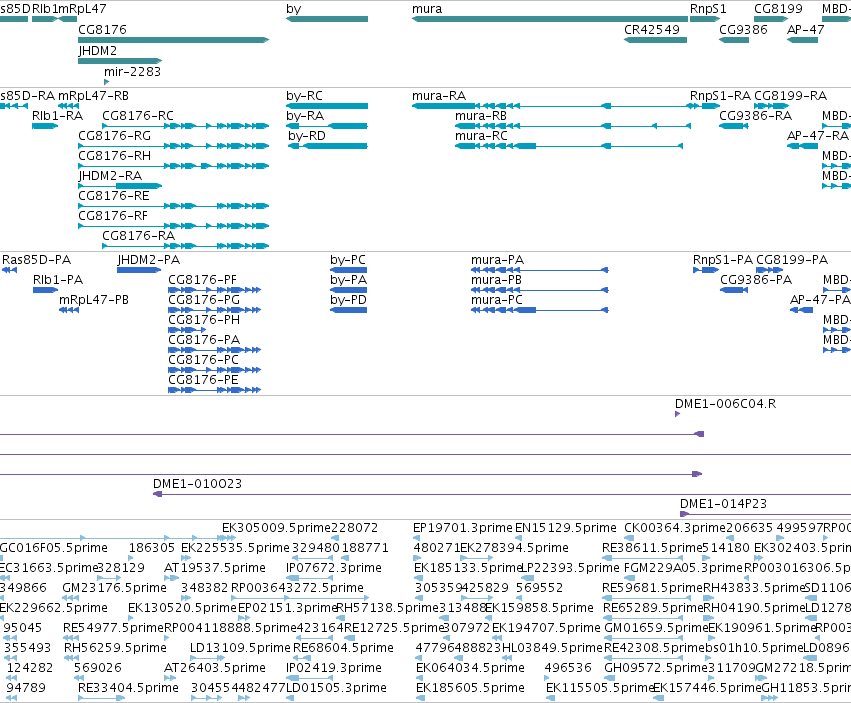Select the JHDM2-PA protein label
Viewport: 851px width, 703px height.
coord(148,259)
